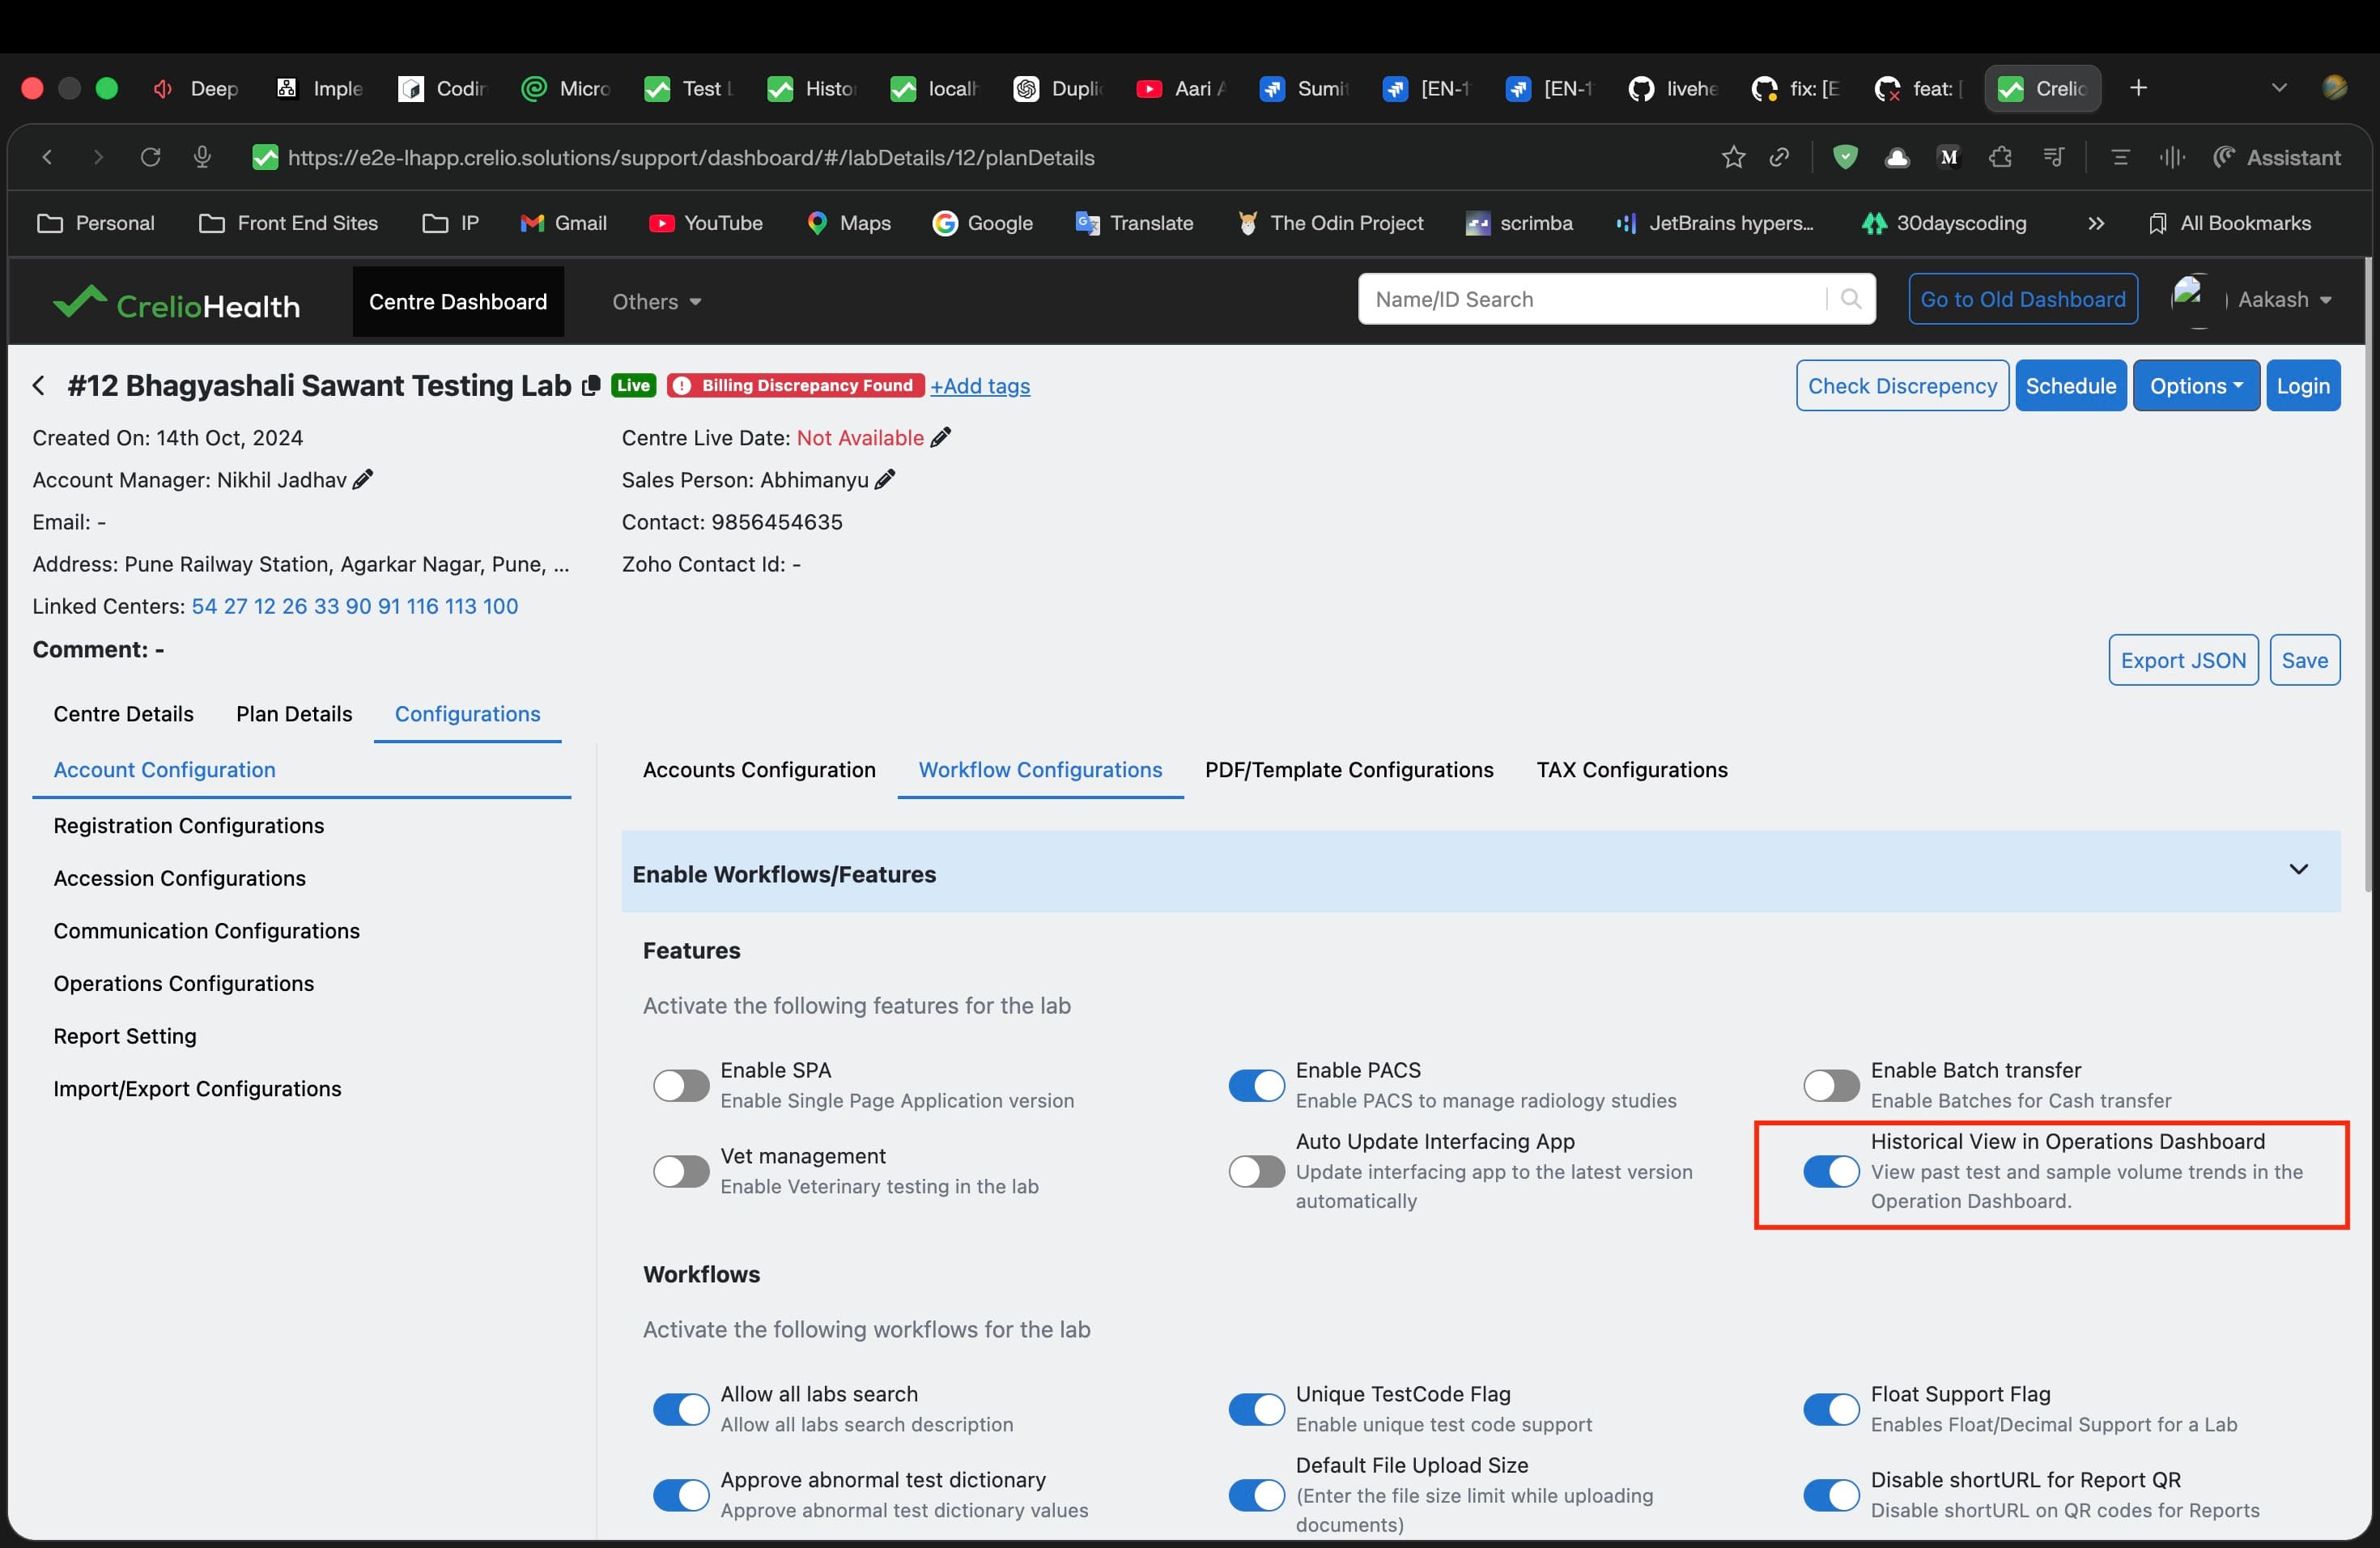Toggle Approve abnormal test dictionary switch
Image resolution: width=2380 pixels, height=1548 pixels.
click(681, 1495)
